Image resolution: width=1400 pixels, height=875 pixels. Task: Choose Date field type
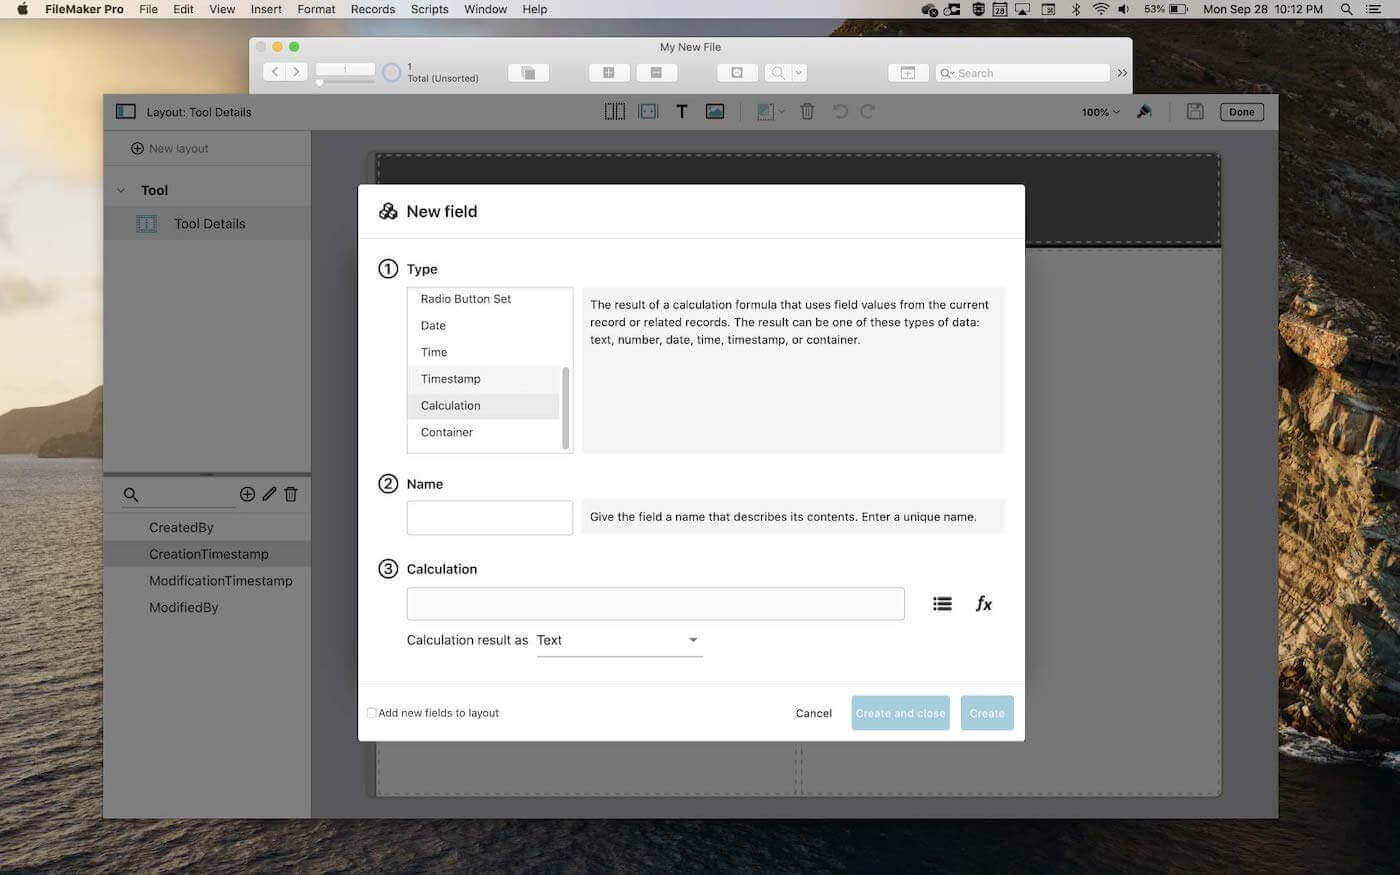tap(484, 326)
